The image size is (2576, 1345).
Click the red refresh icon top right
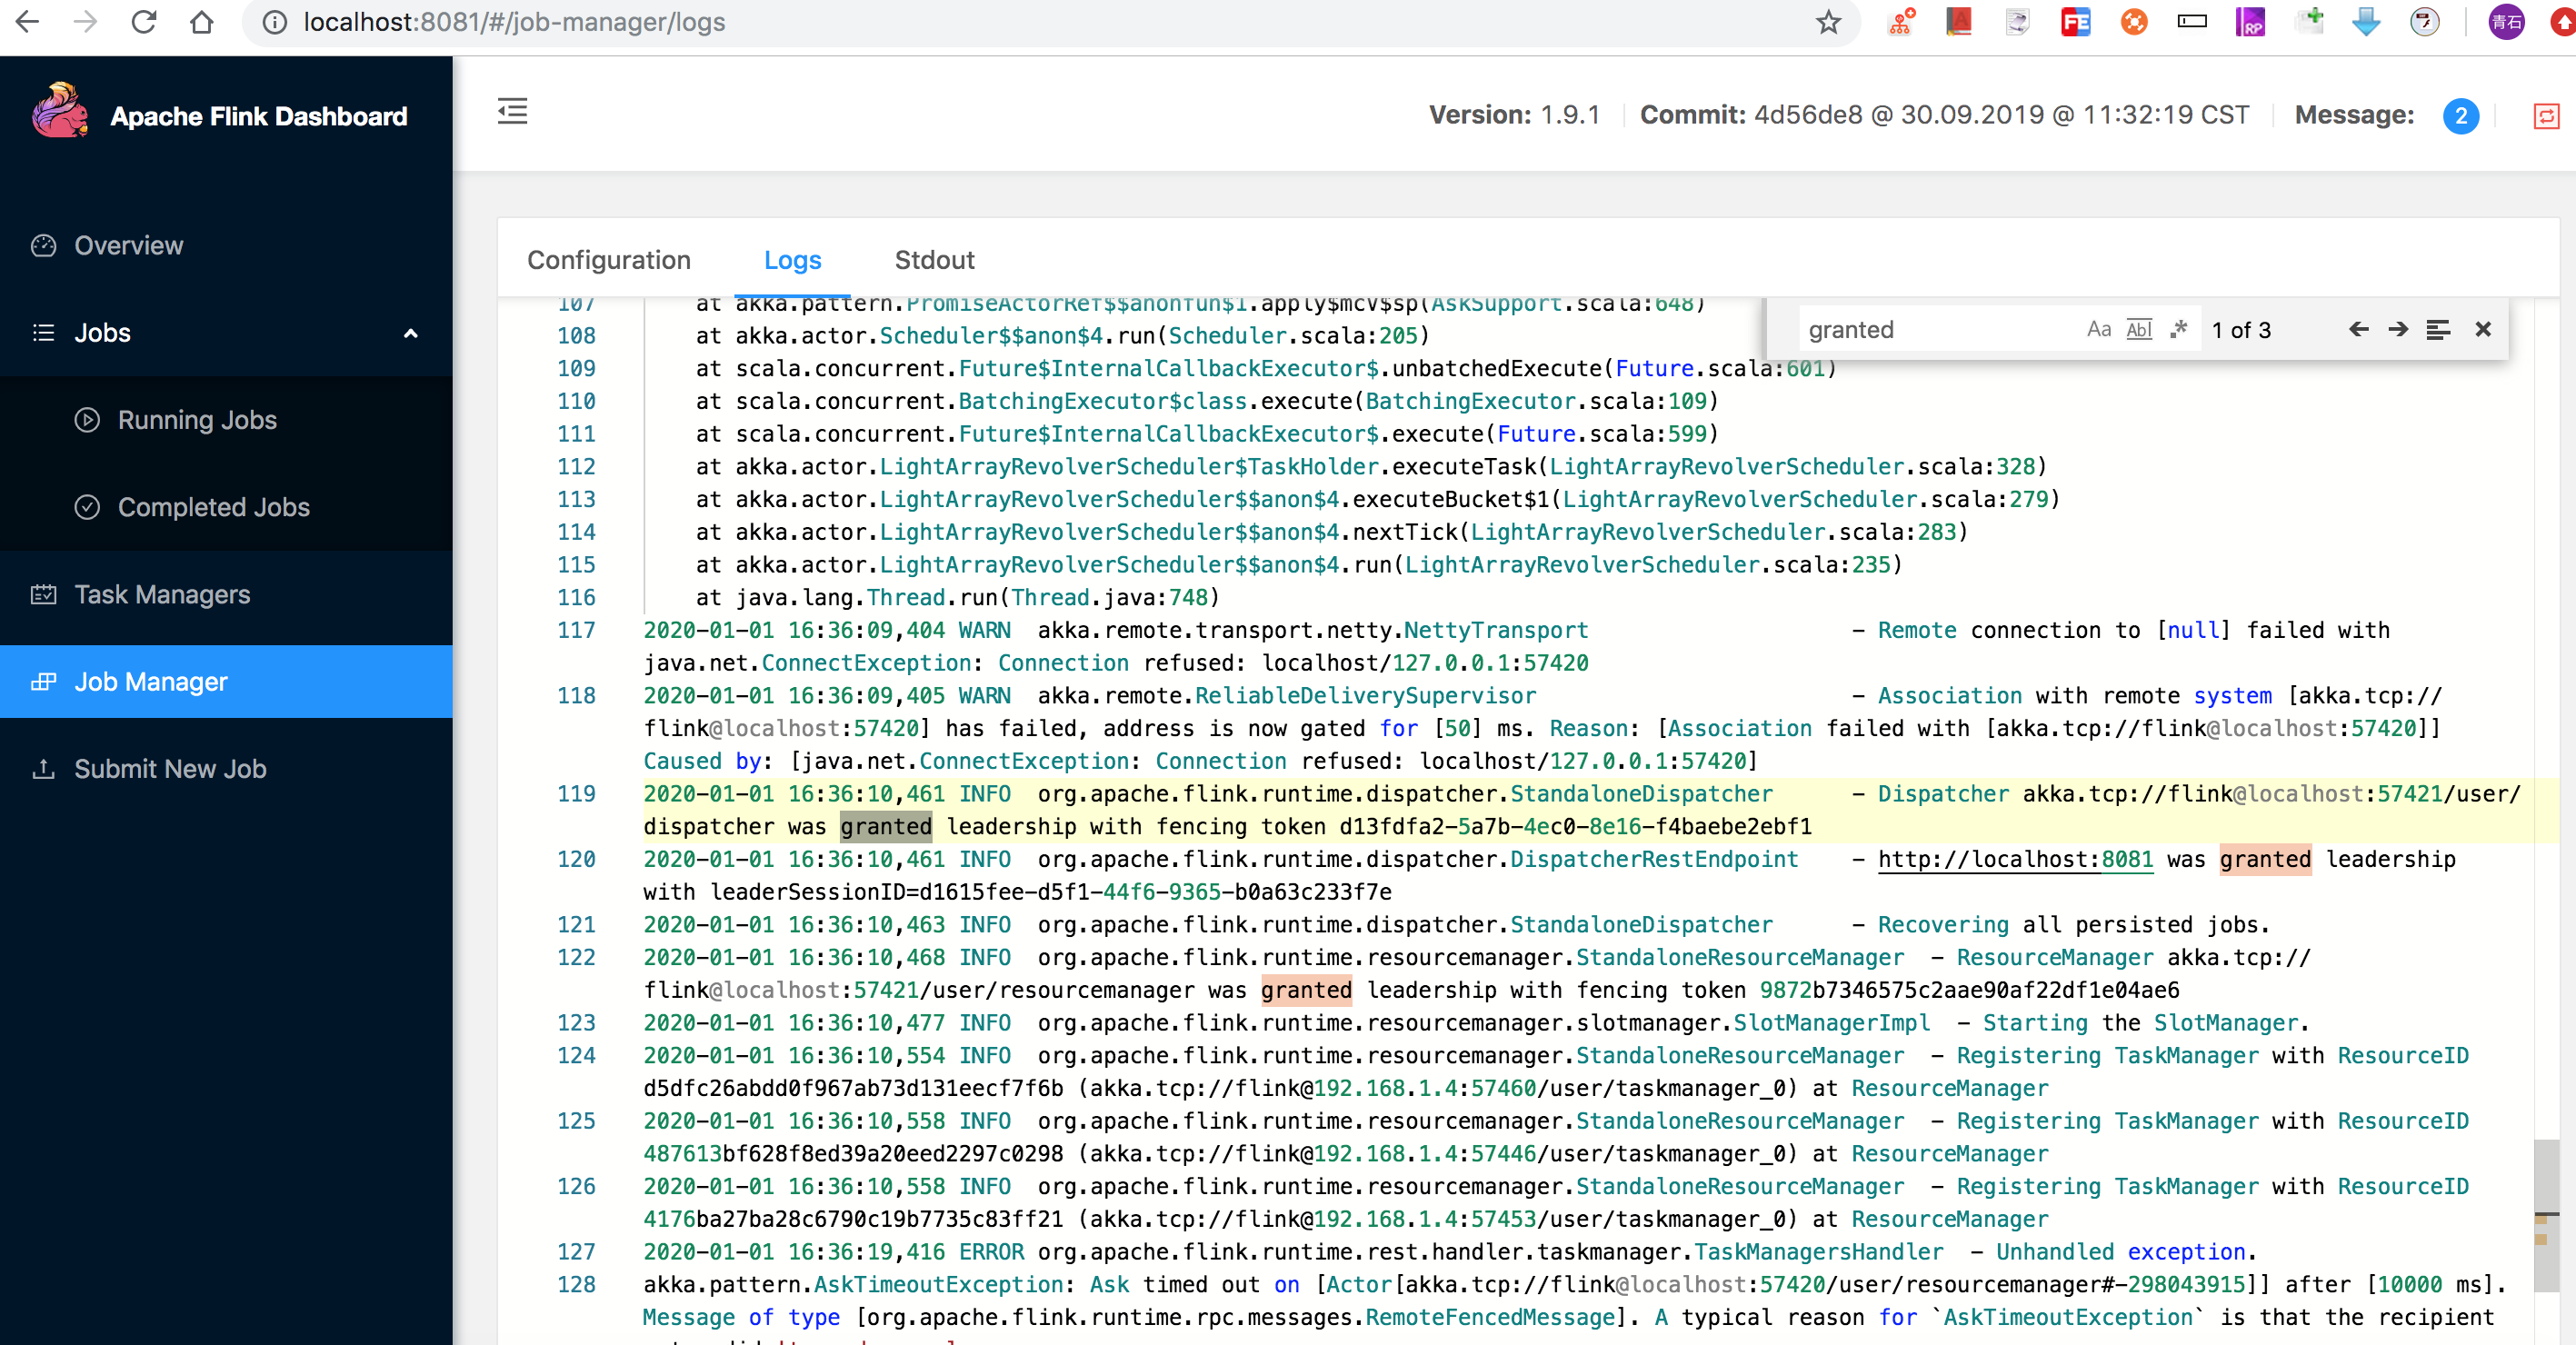[2545, 116]
